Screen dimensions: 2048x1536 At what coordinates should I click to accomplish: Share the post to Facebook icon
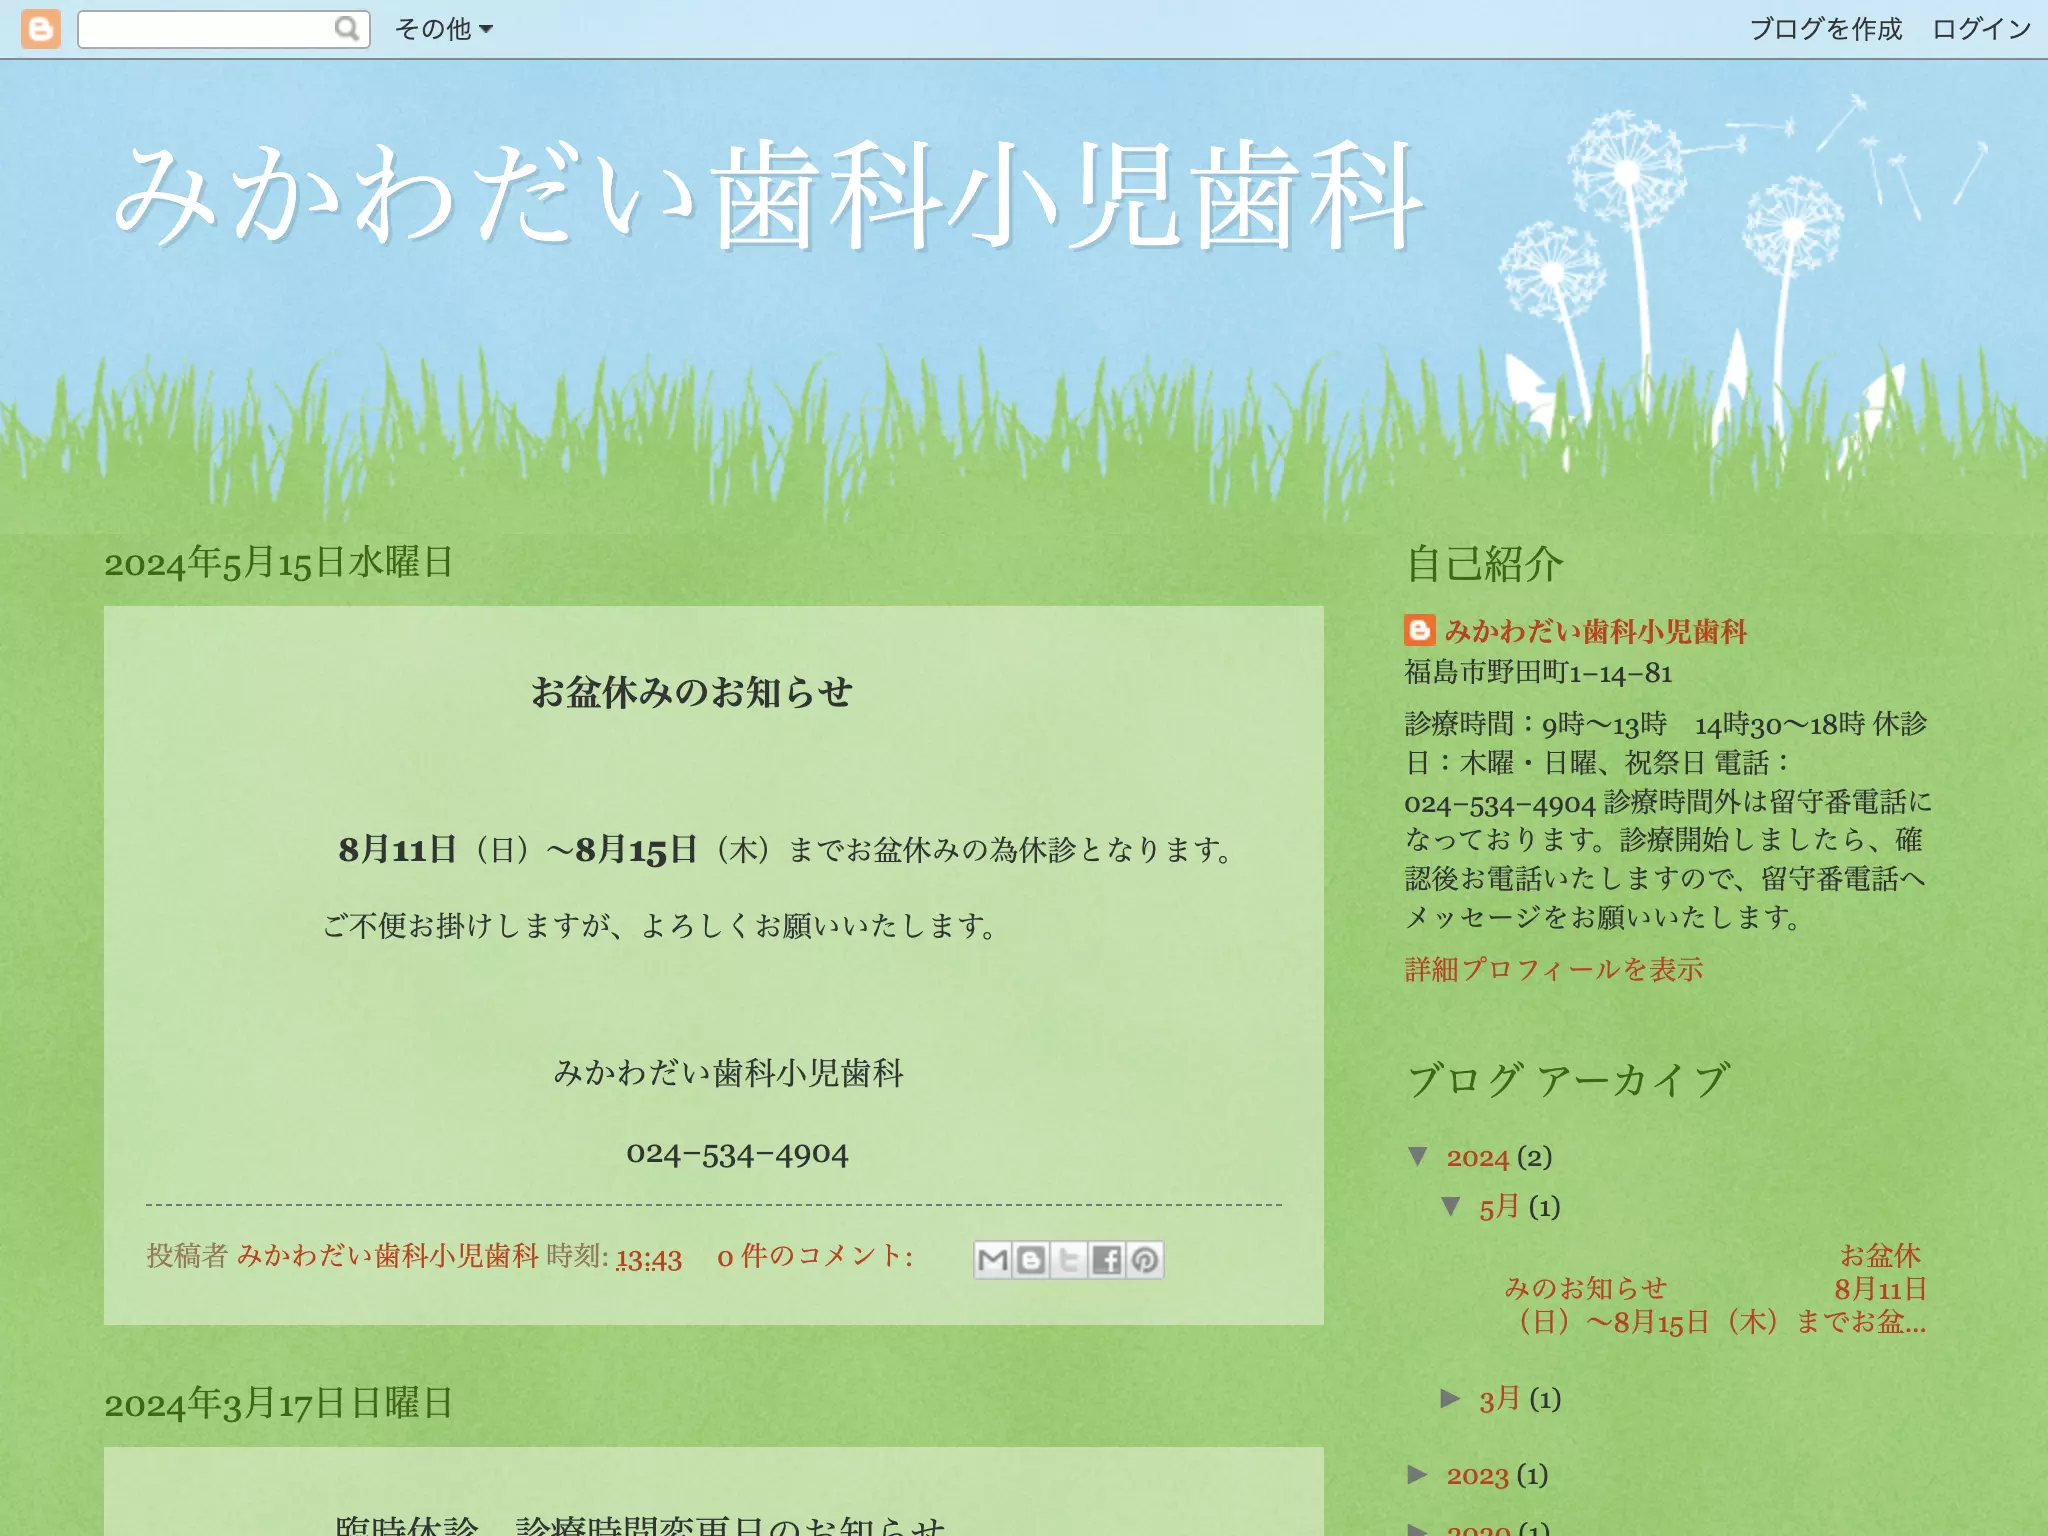tap(1107, 1260)
